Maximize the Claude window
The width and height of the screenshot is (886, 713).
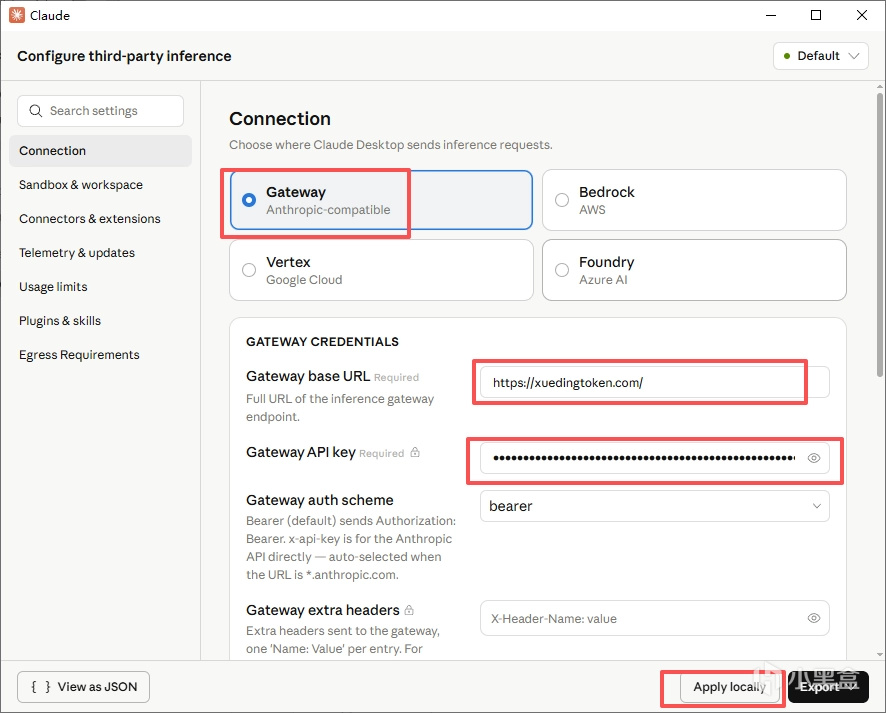pyautogui.click(x=816, y=15)
